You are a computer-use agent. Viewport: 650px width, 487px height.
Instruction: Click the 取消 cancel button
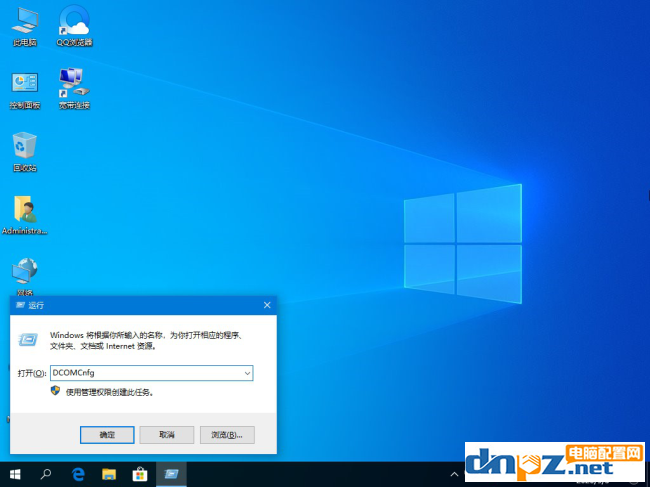(x=167, y=435)
